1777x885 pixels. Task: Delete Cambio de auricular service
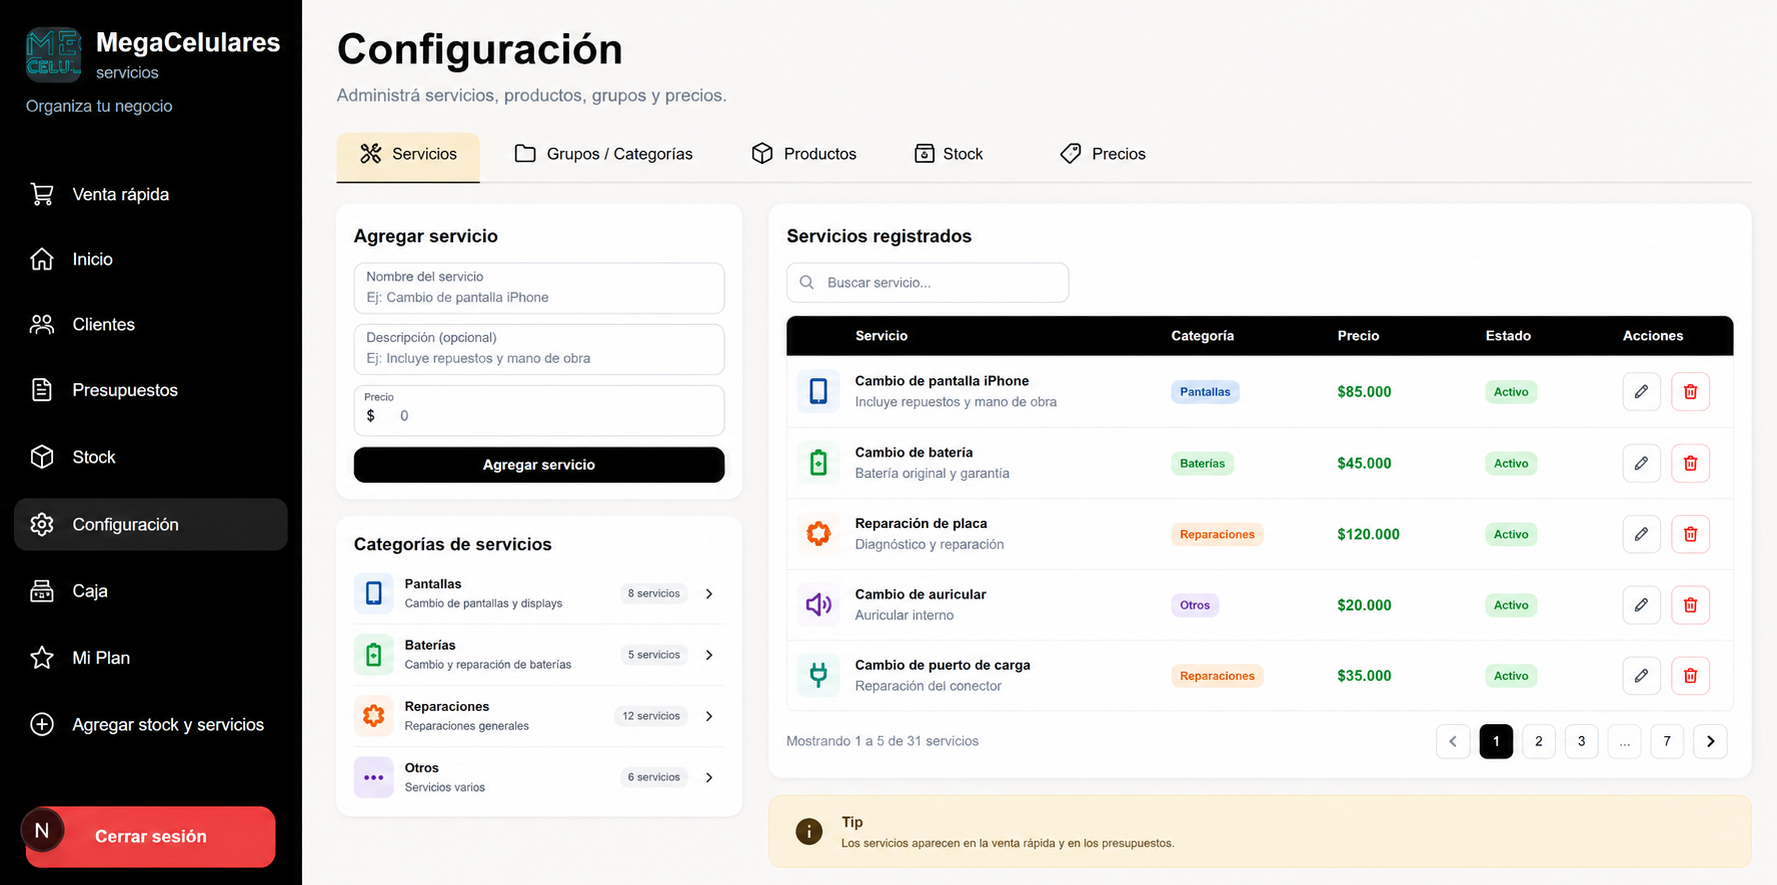click(x=1690, y=605)
